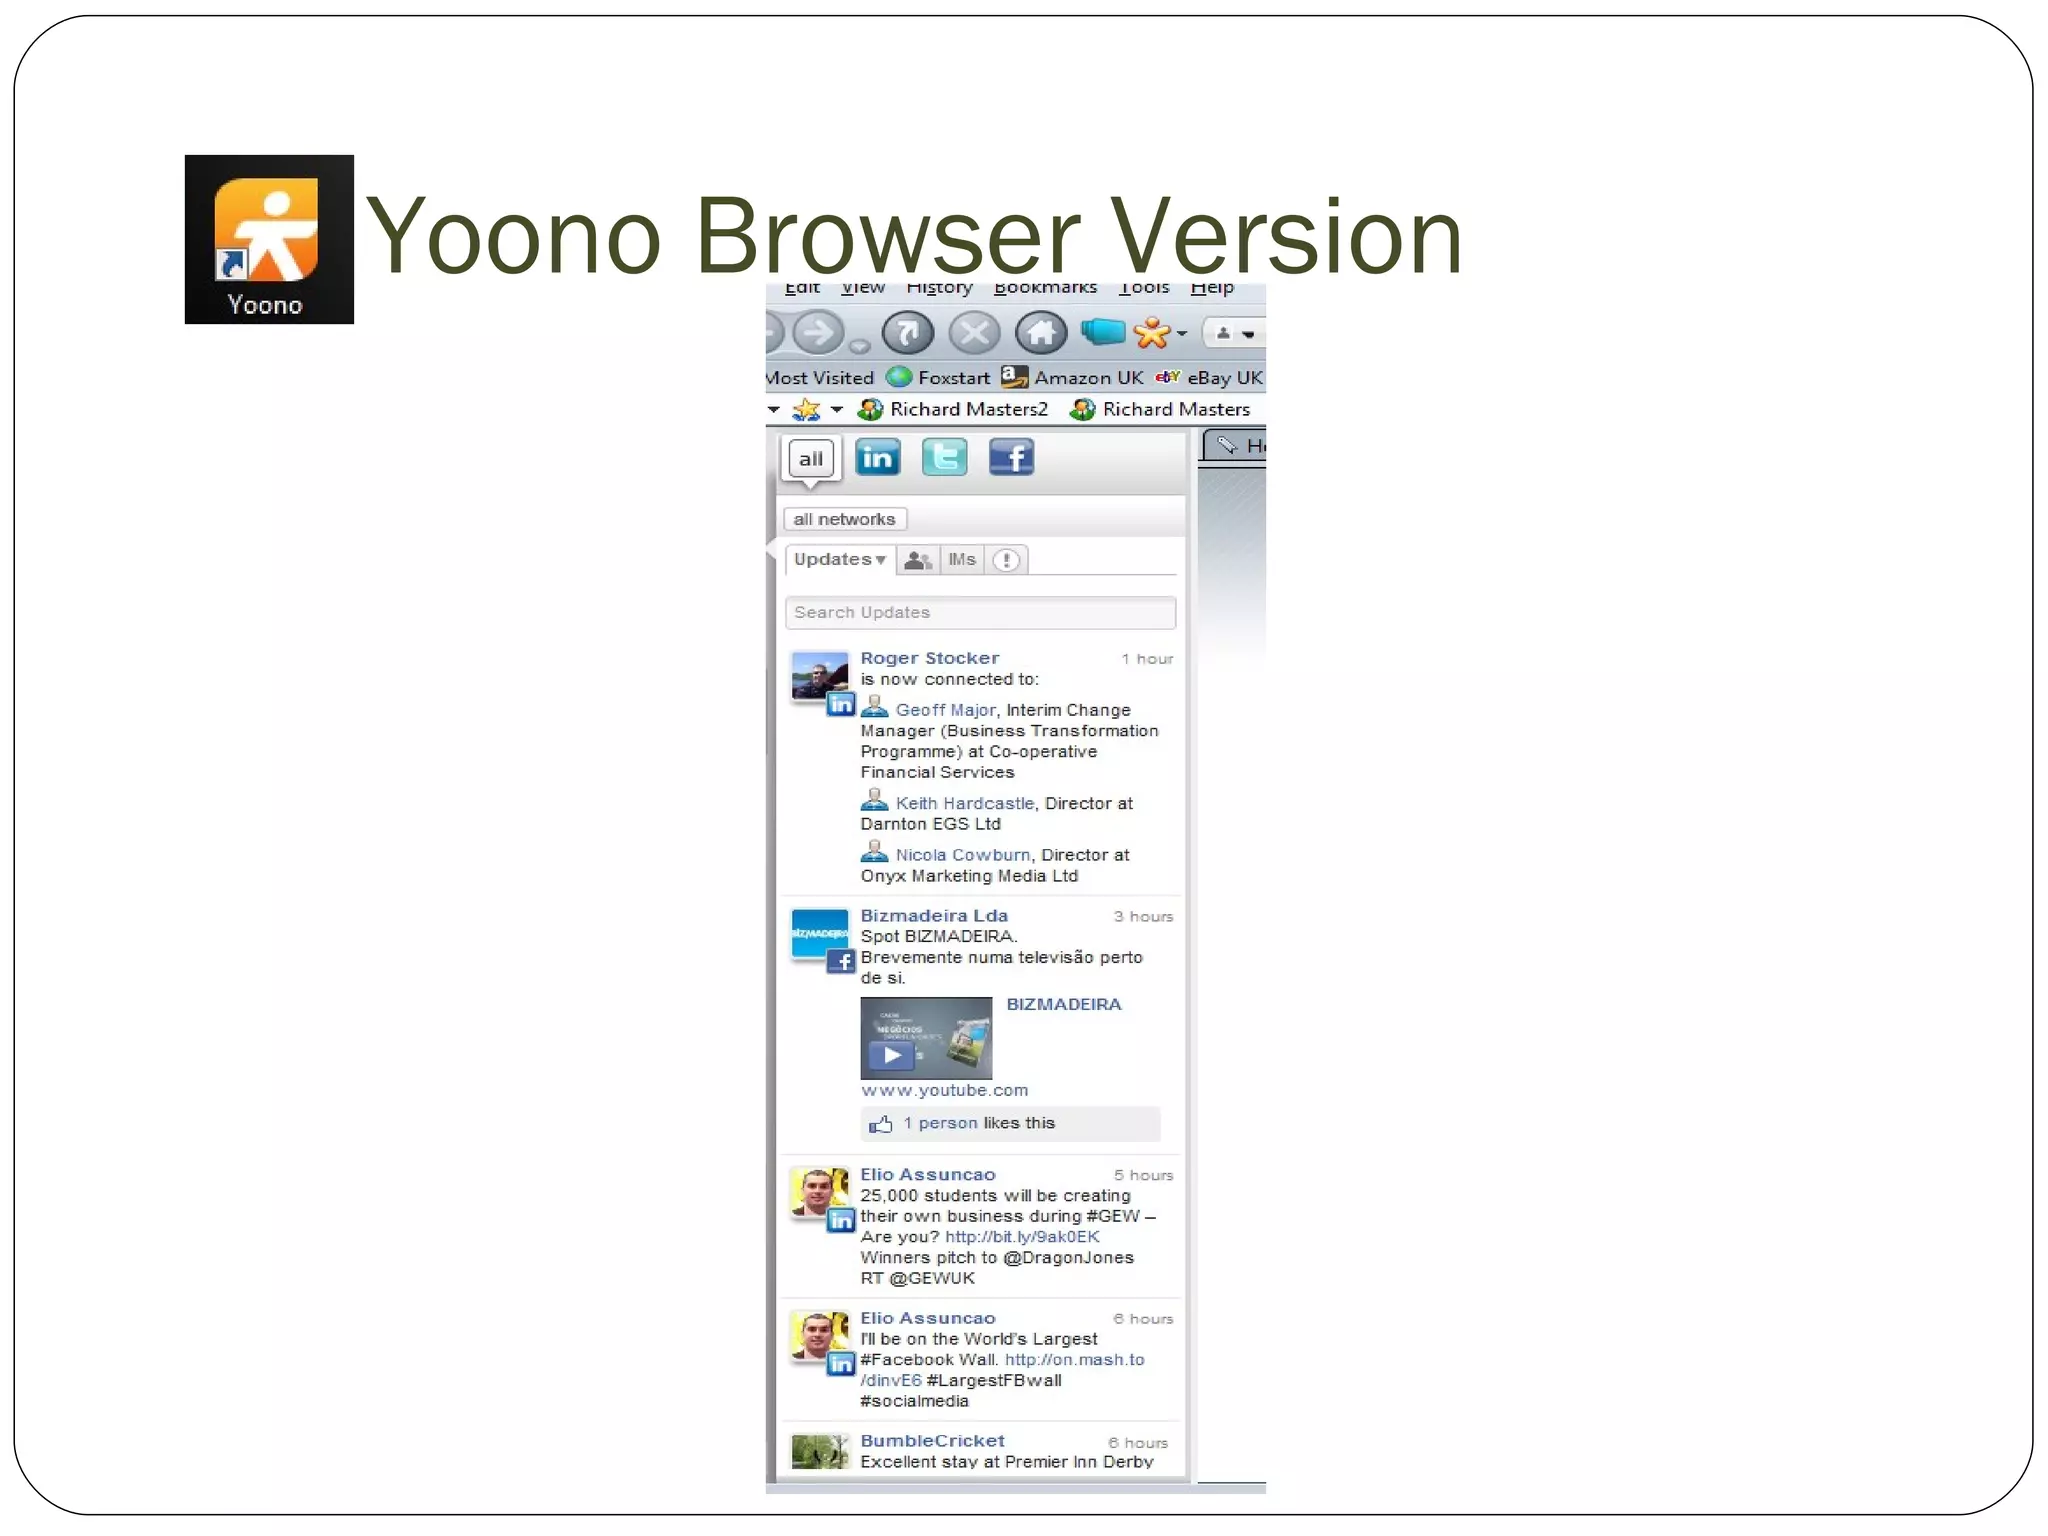Click the orange Yoono star-person toolbar icon

pyautogui.click(x=1152, y=332)
